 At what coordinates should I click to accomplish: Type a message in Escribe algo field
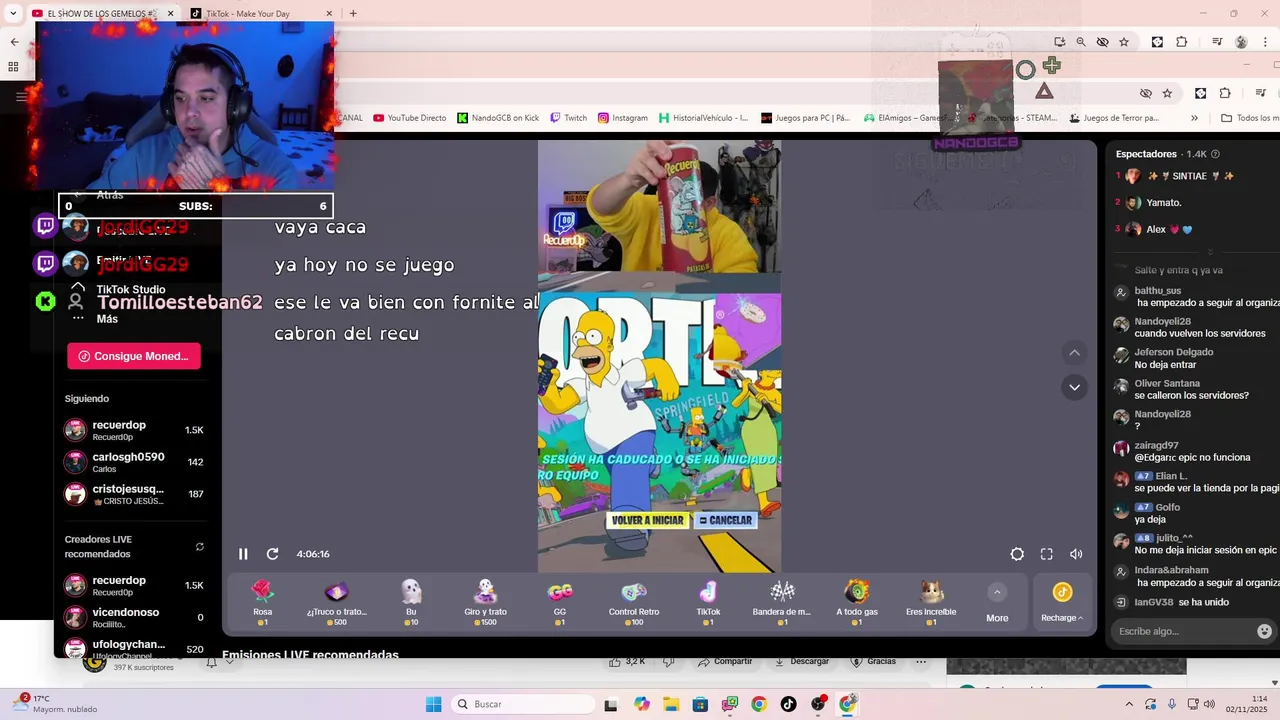coord(1182,631)
